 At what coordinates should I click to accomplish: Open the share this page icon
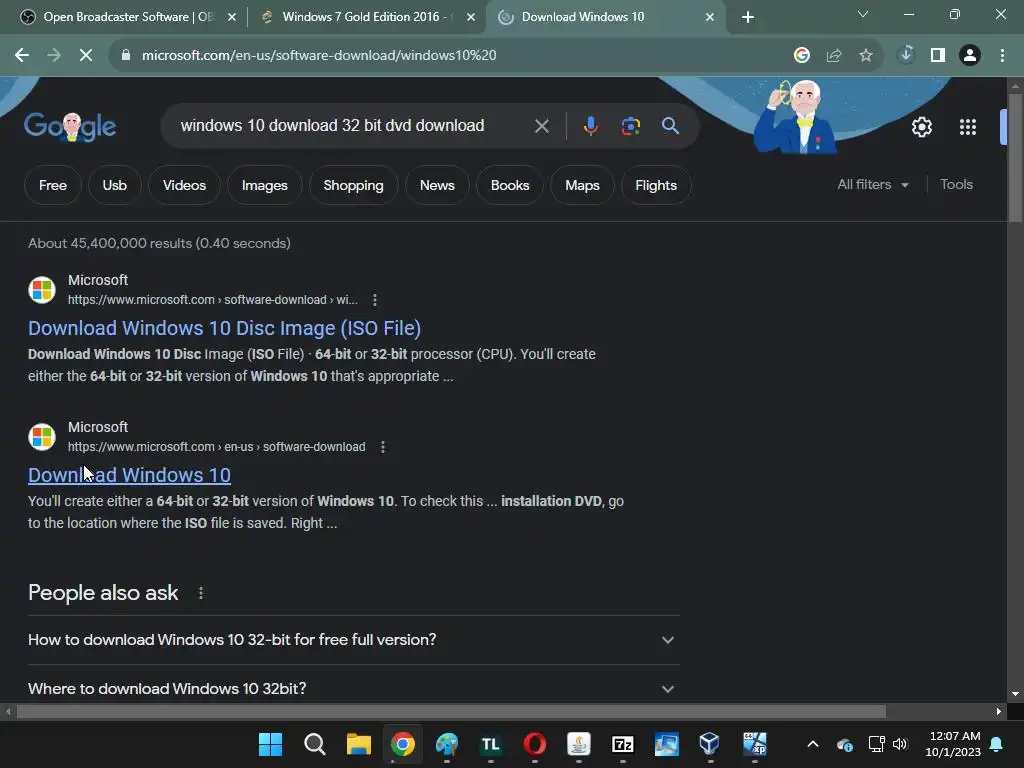(x=834, y=56)
